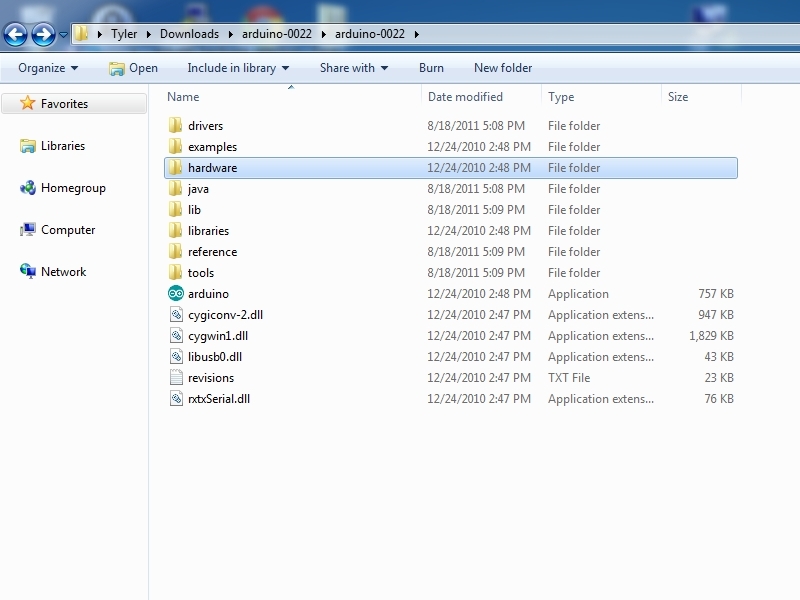800x600 pixels.
Task: Click the Open toolbar folder icon
Action: point(116,68)
